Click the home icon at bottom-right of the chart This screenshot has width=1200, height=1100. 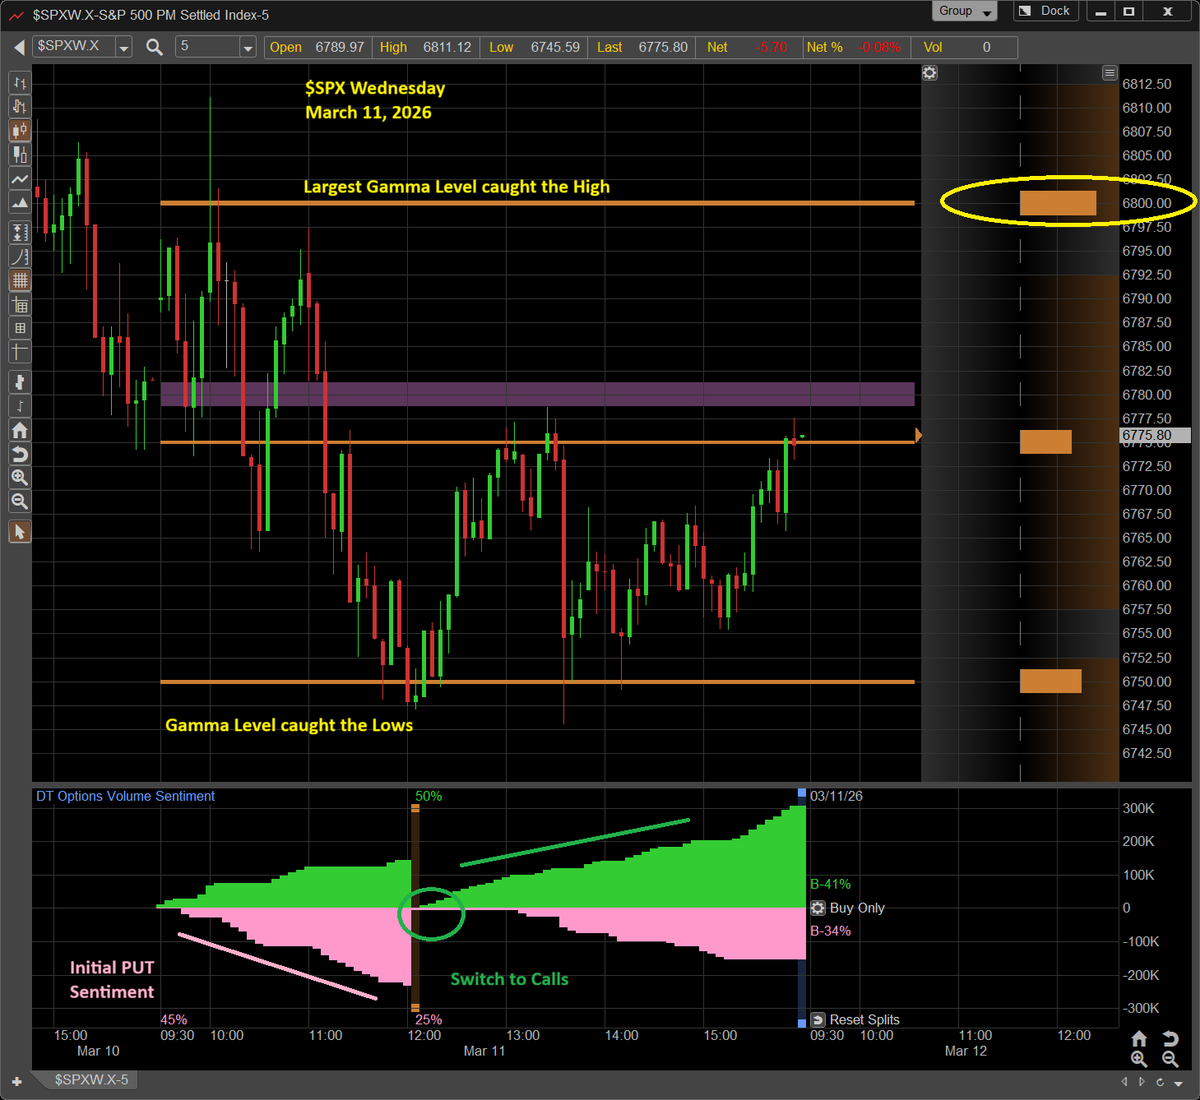pos(1139,1039)
